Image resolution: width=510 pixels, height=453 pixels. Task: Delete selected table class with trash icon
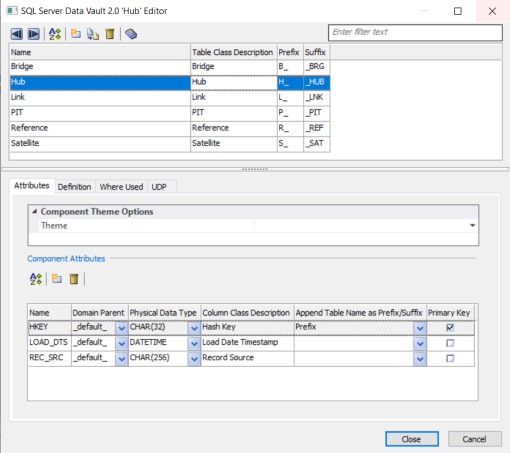[110, 34]
